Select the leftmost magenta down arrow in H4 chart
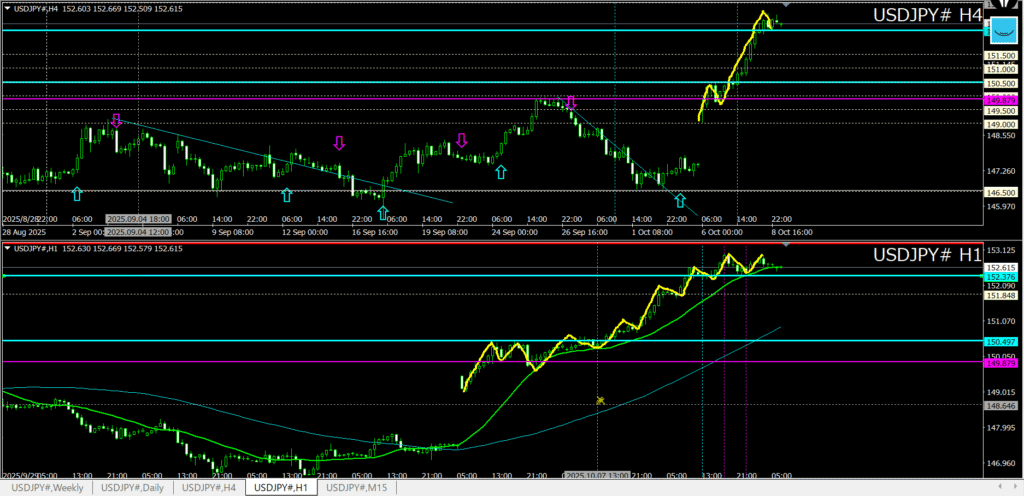This screenshot has width=1024, height=496. click(116, 121)
